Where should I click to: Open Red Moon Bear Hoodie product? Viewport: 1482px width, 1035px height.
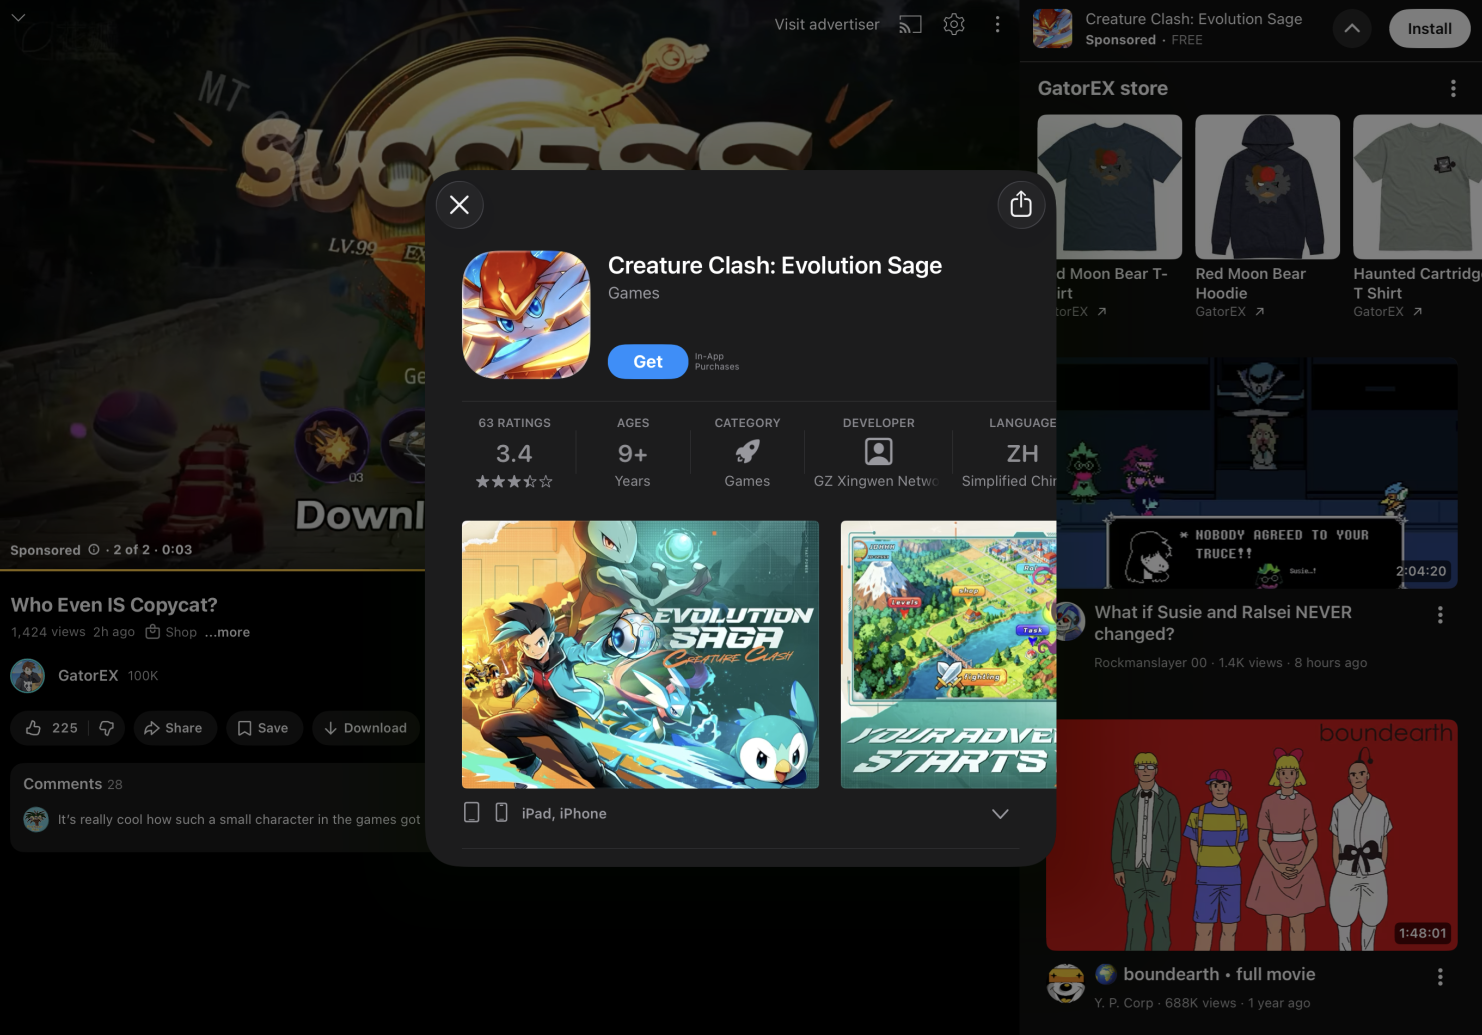tap(1267, 215)
